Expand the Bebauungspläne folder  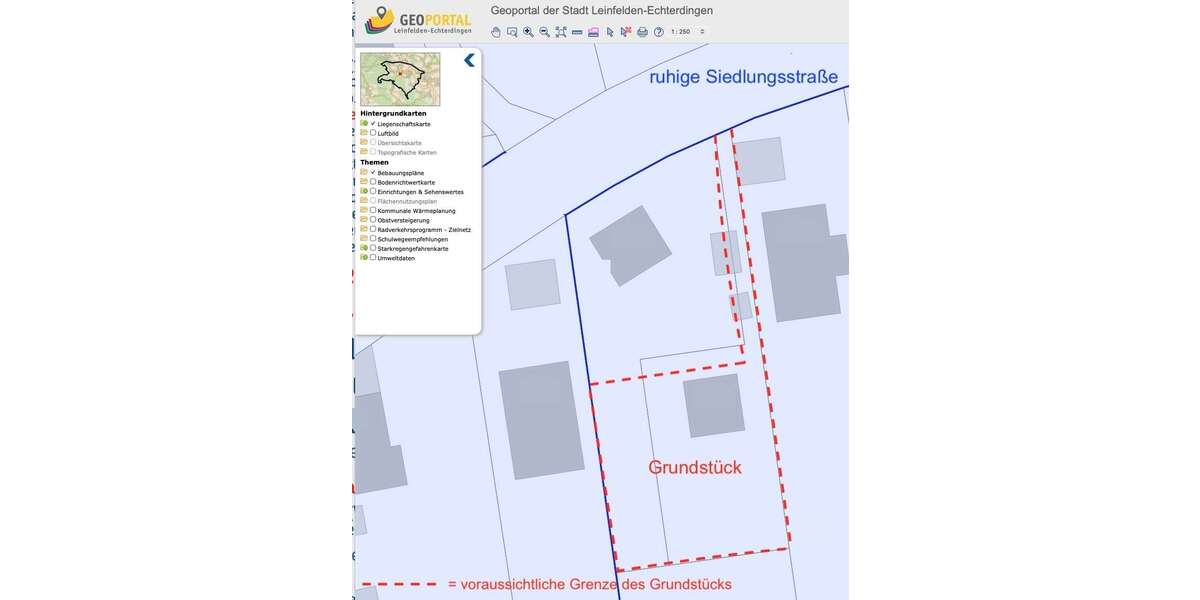pos(364,172)
